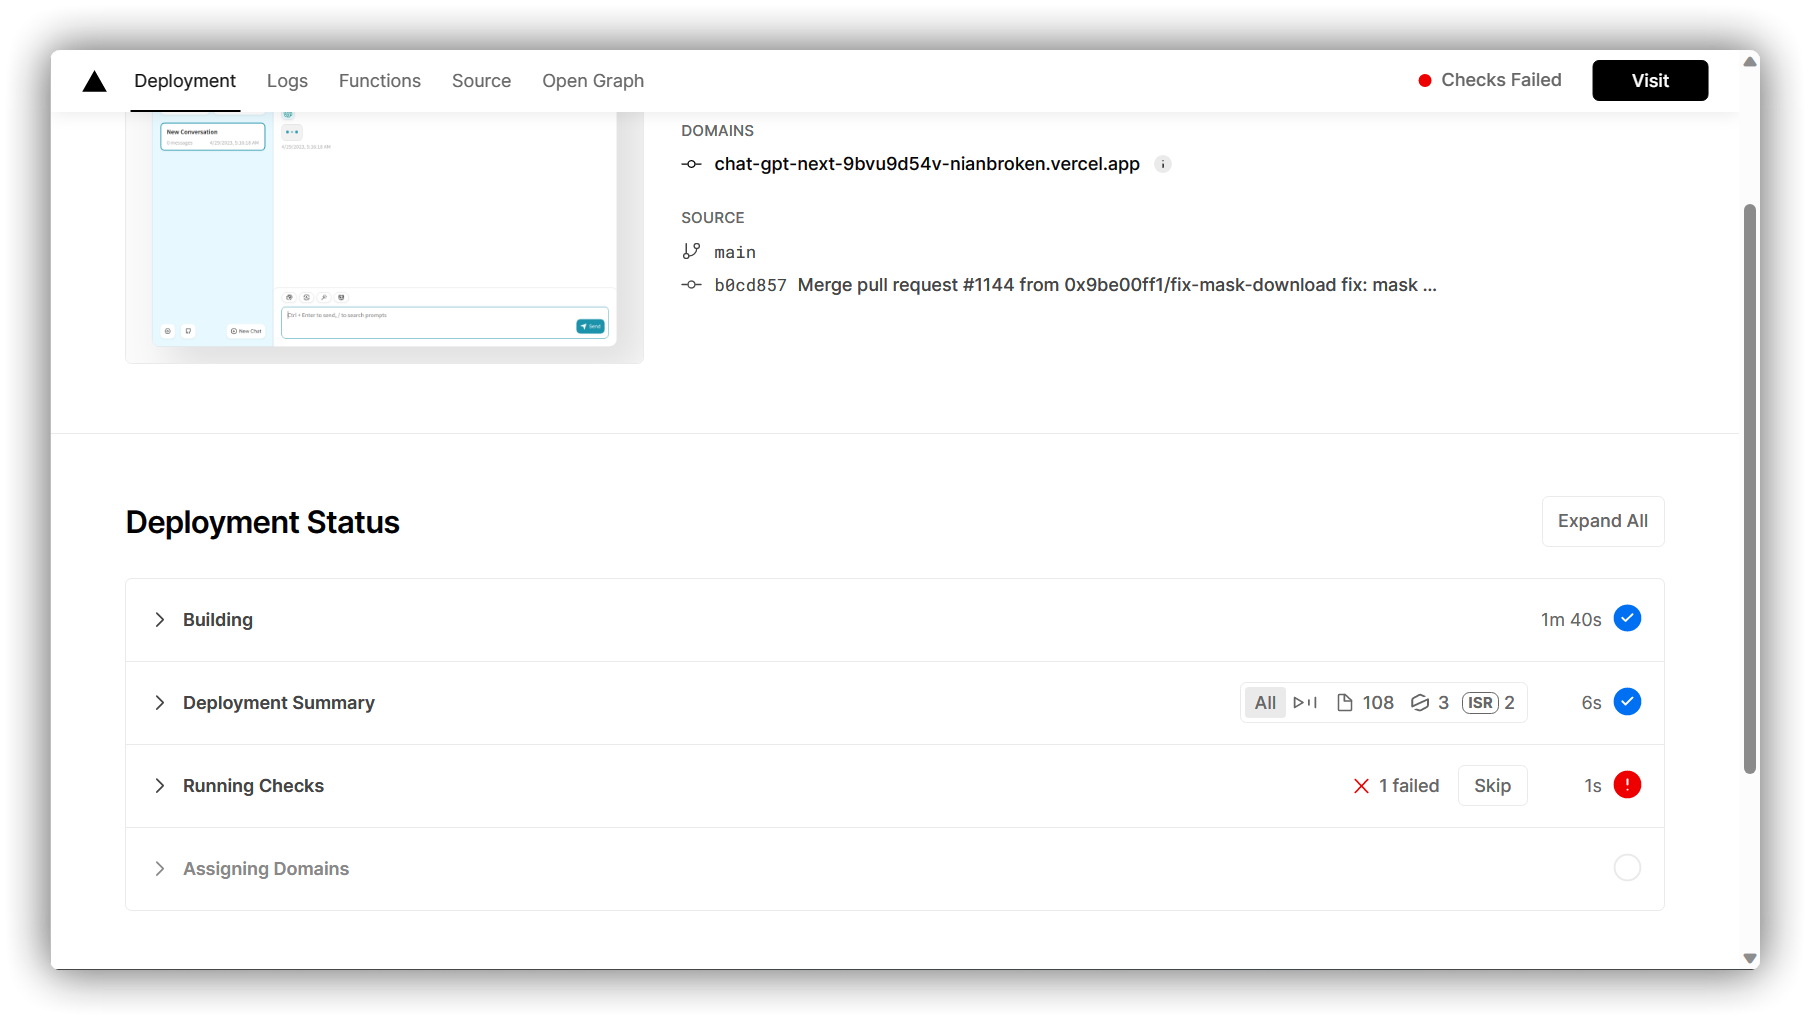Expand the Building section

tap(159, 619)
